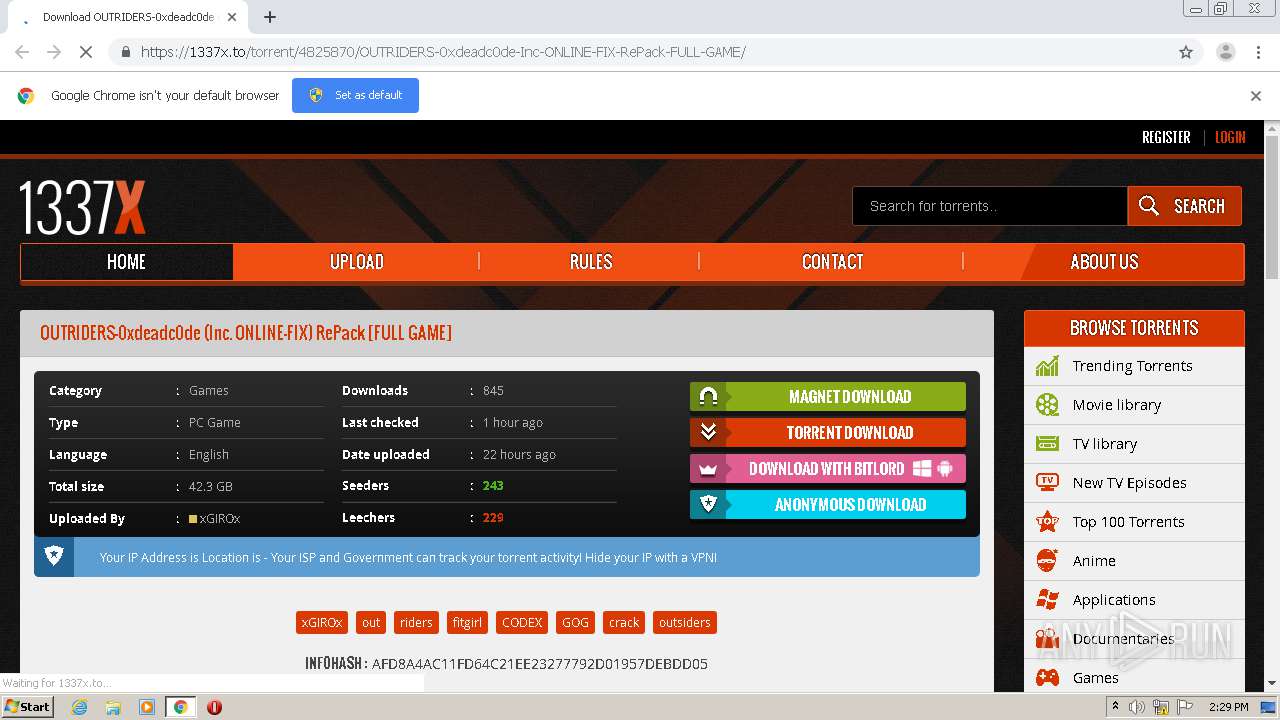This screenshot has height=720, width=1280.
Task: Click the site lock icon in address bar
Action: coord(125,52)
